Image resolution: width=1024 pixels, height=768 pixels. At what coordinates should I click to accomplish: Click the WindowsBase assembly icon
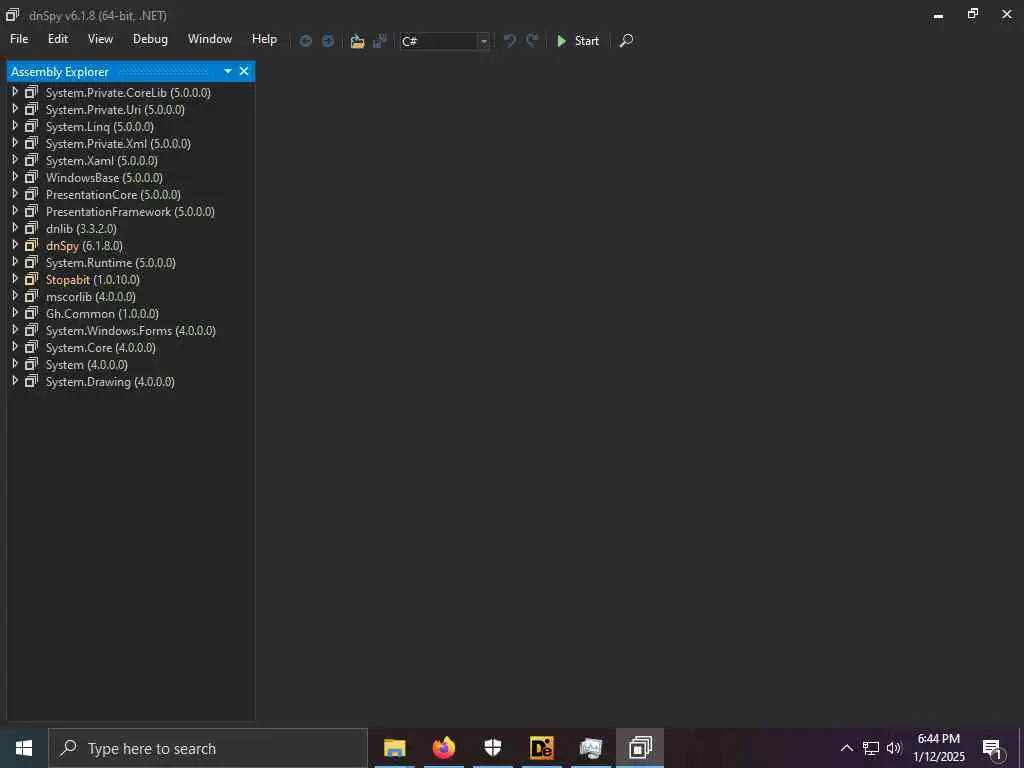click(x=31, y=178)
